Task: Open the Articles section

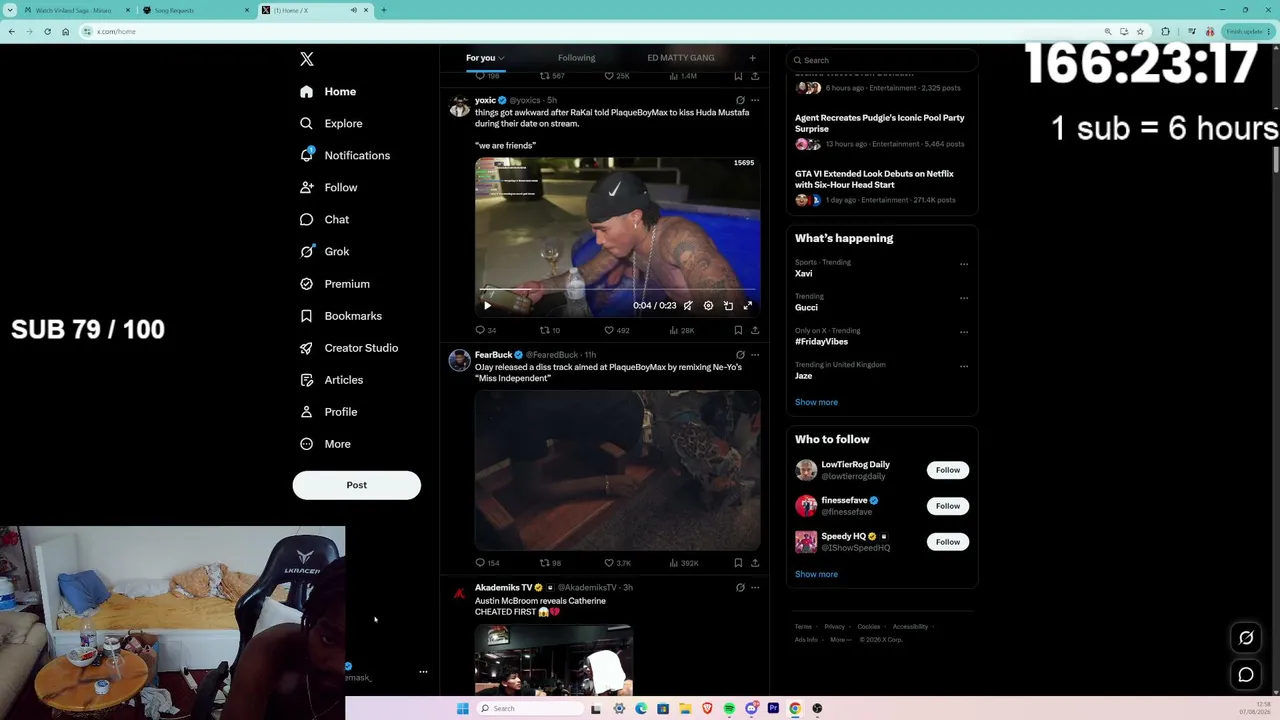Action: [331, 380]
